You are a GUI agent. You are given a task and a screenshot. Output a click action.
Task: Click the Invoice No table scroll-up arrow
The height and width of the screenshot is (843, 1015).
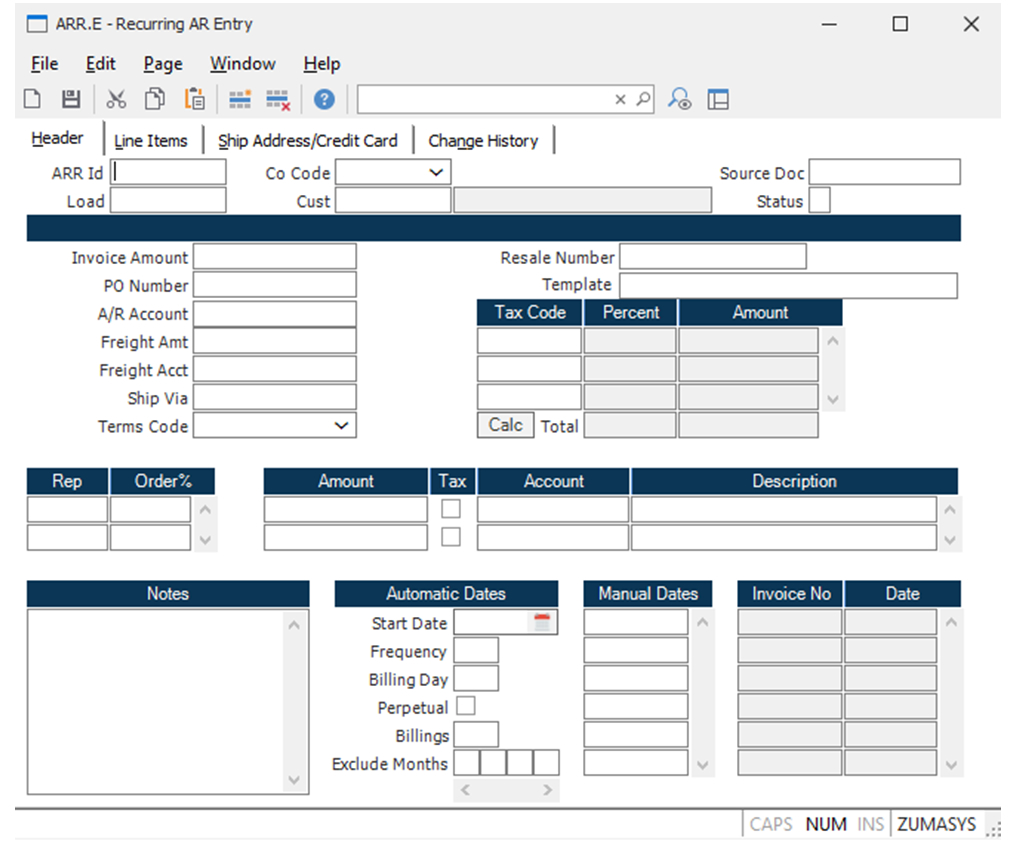[951, 622]
